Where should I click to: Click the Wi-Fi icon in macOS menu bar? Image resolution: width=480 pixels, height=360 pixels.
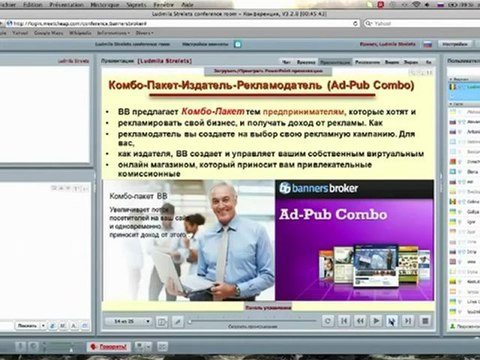(416, 5)
